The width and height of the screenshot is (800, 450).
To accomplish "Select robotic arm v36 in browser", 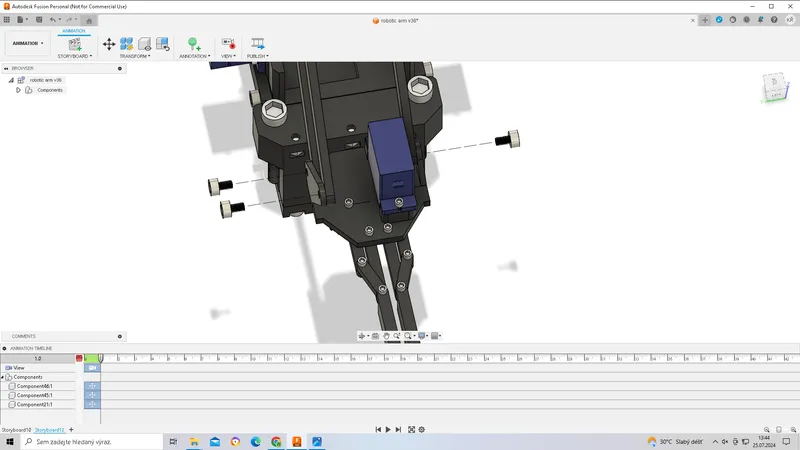I will point(45,80).
